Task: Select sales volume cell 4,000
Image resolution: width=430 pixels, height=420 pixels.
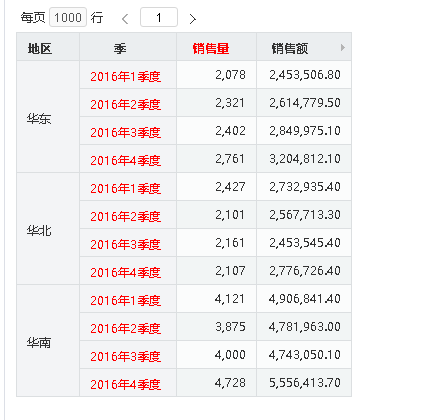Action: 216,355
